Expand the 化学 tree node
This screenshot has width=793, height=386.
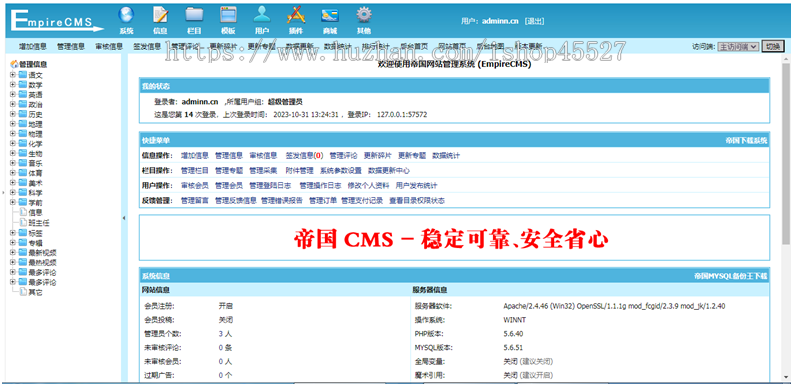13,143
